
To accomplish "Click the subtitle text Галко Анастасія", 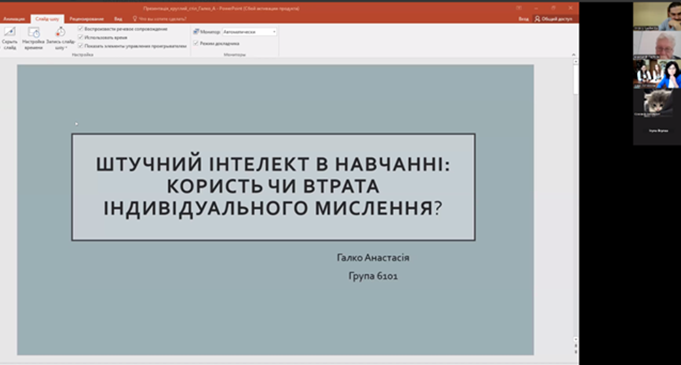I will point(373,258).
